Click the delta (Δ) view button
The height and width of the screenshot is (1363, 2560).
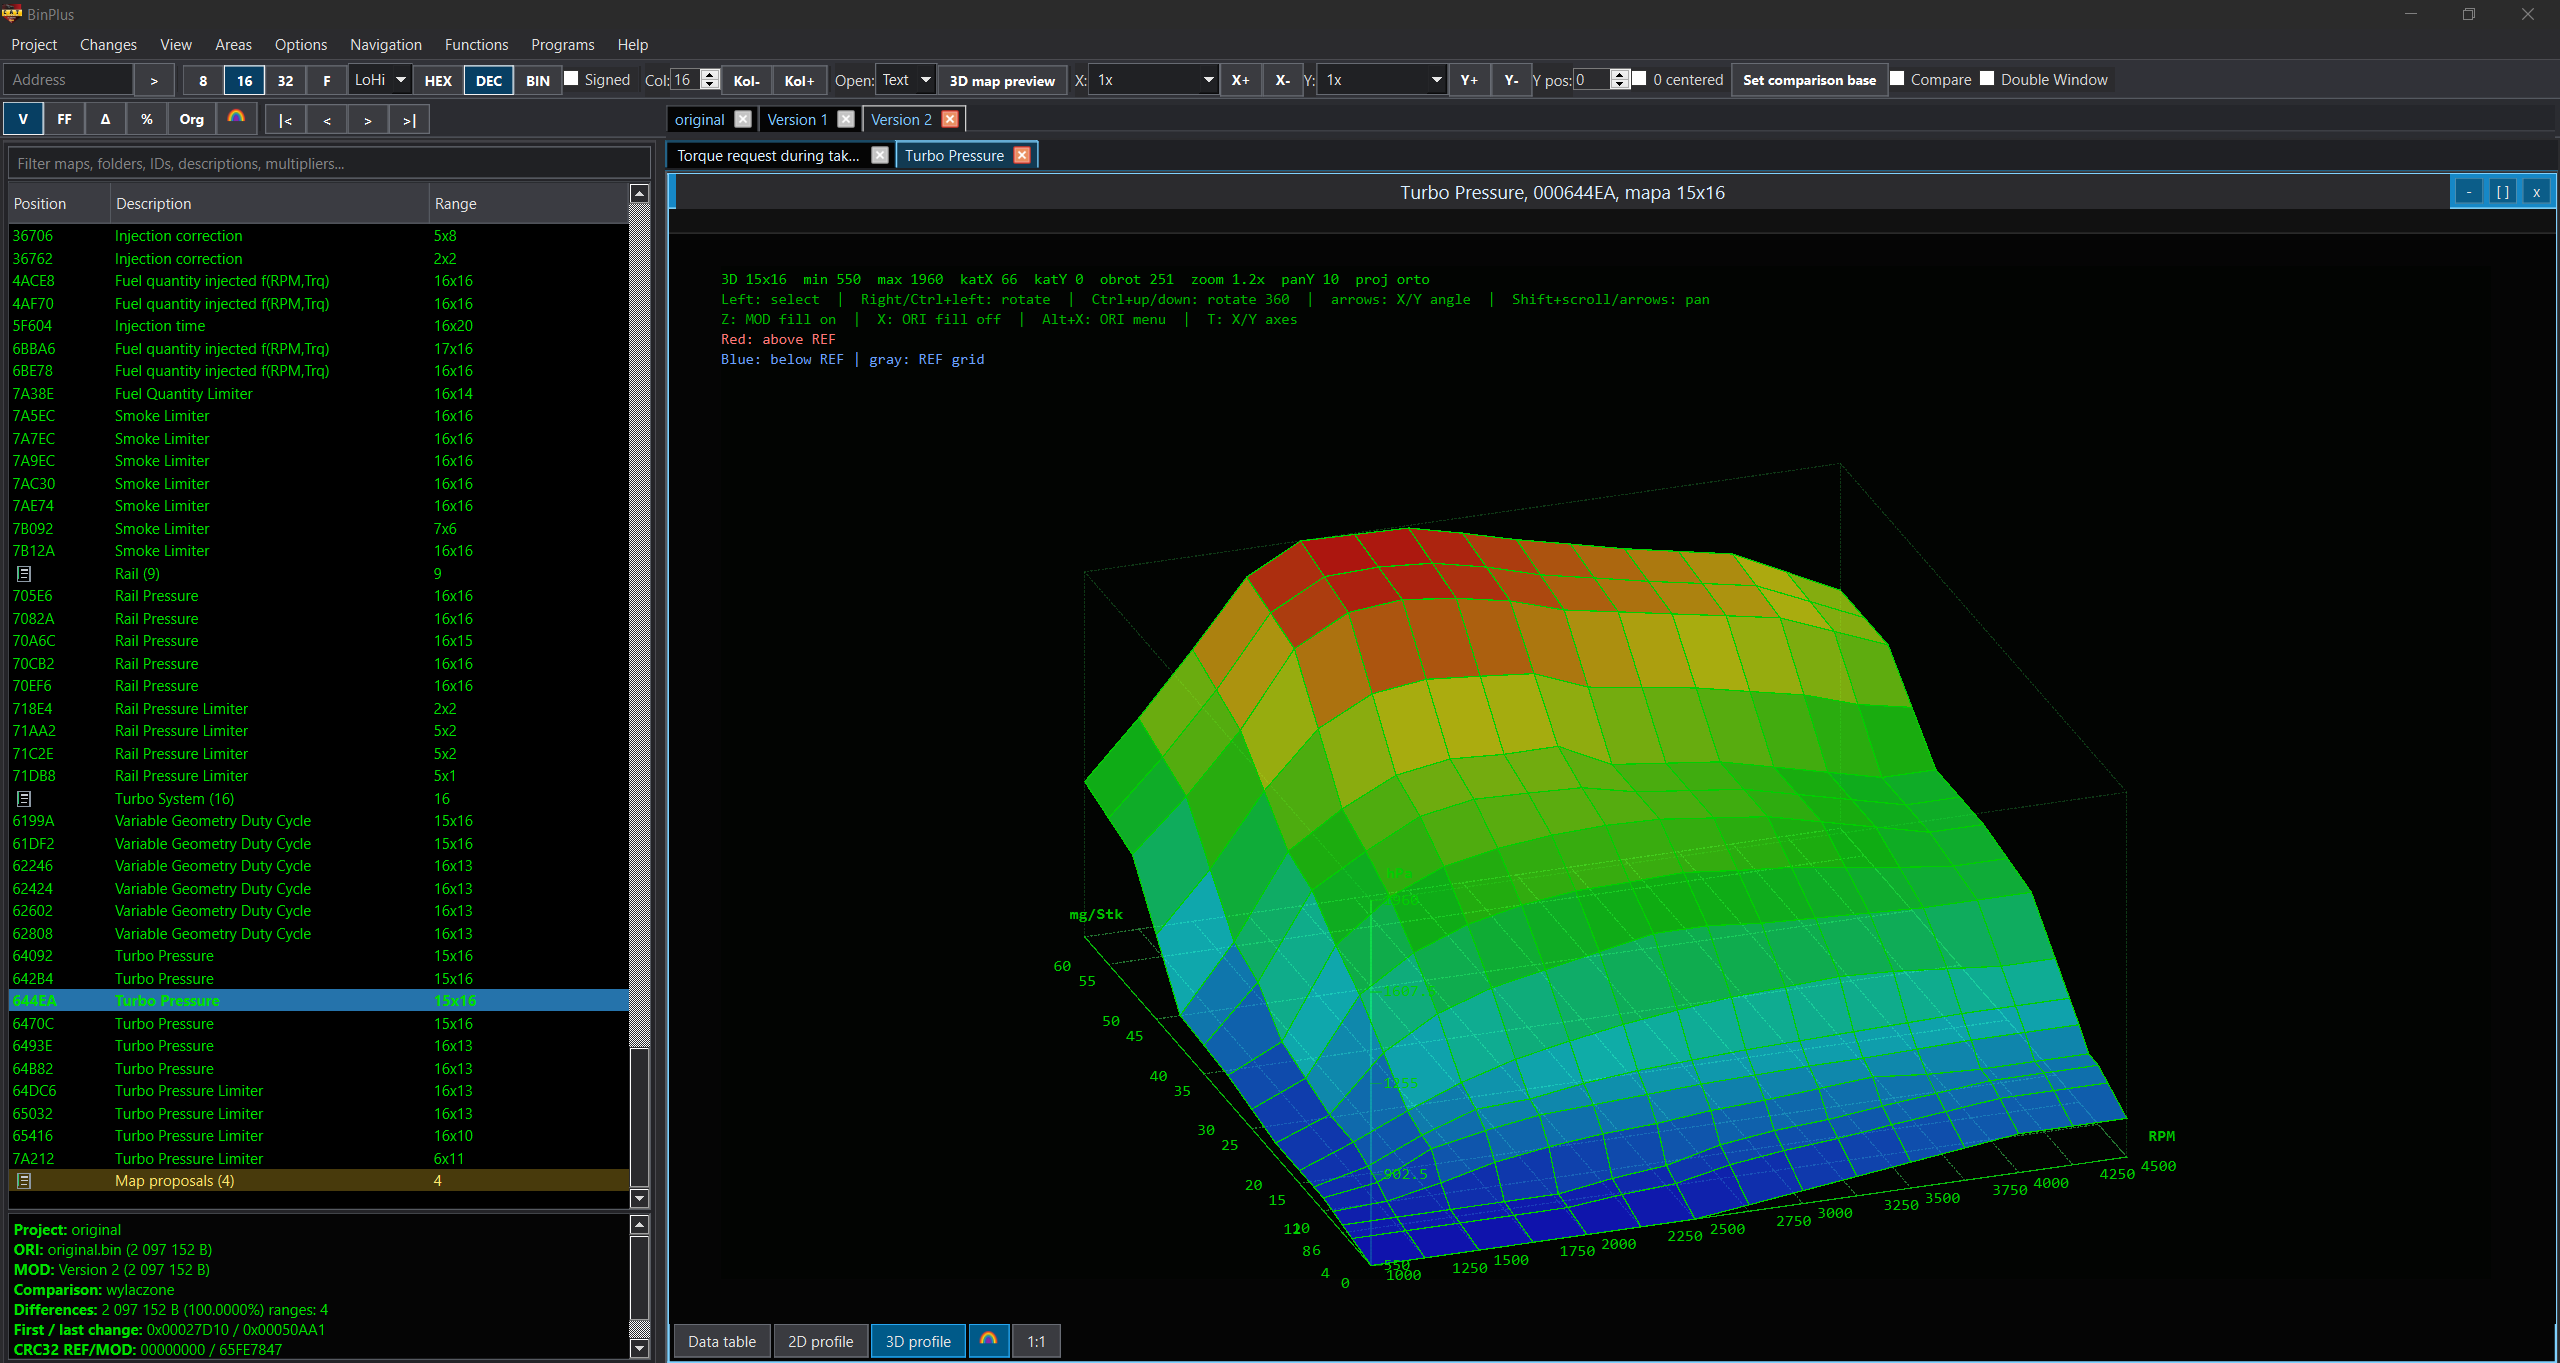(105, 119)
